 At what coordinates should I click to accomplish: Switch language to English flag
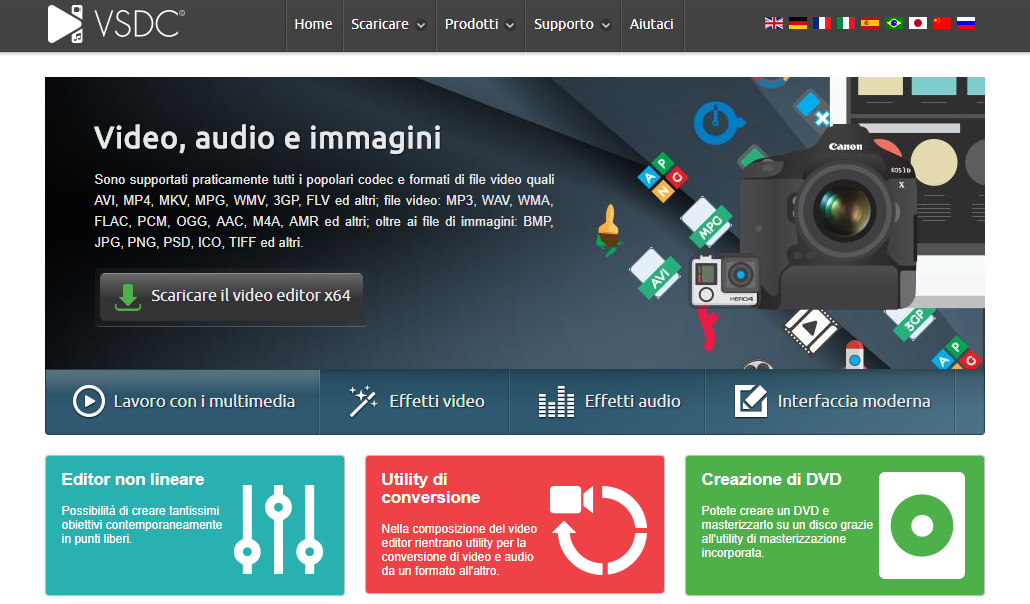[x=774, y=23]
